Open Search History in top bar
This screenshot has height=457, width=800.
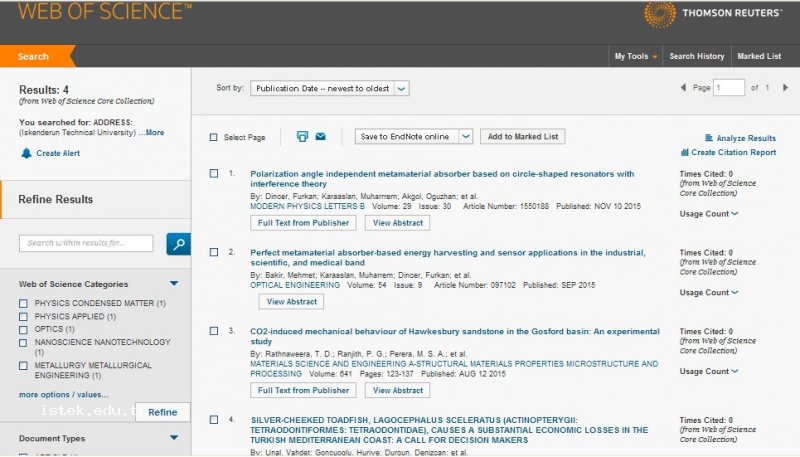click(x=696, y=56)
